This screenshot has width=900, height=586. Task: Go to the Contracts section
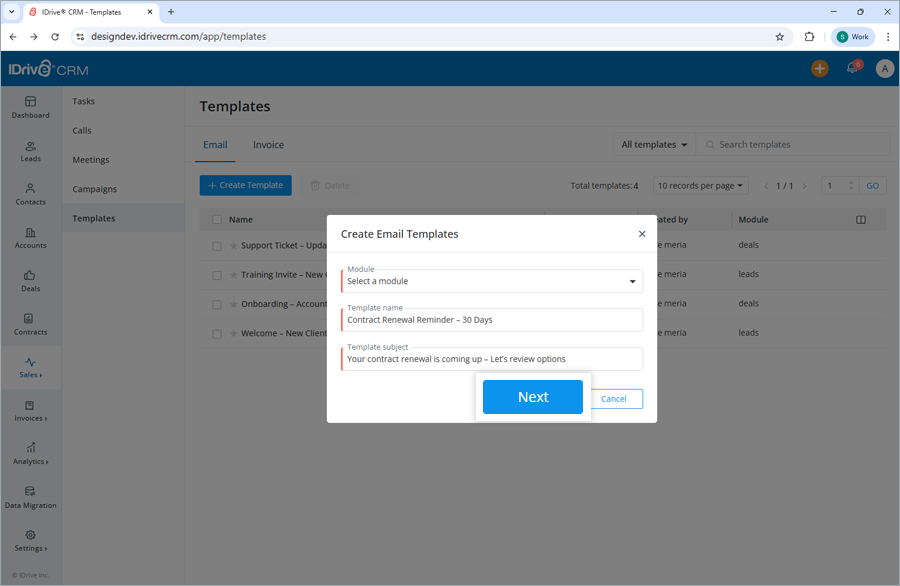pyautogui.click(x=30, y=324)
